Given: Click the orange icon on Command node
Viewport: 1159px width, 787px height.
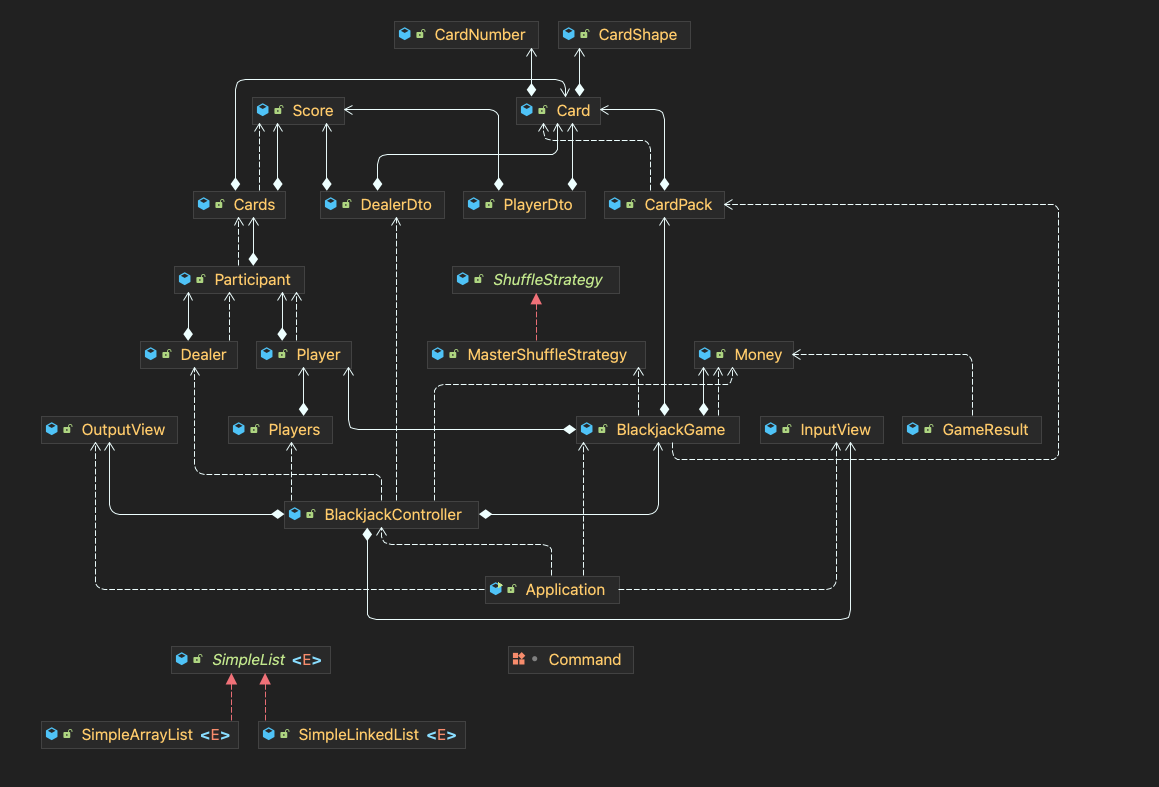Looking at the screenshot, I should point(518,660).
